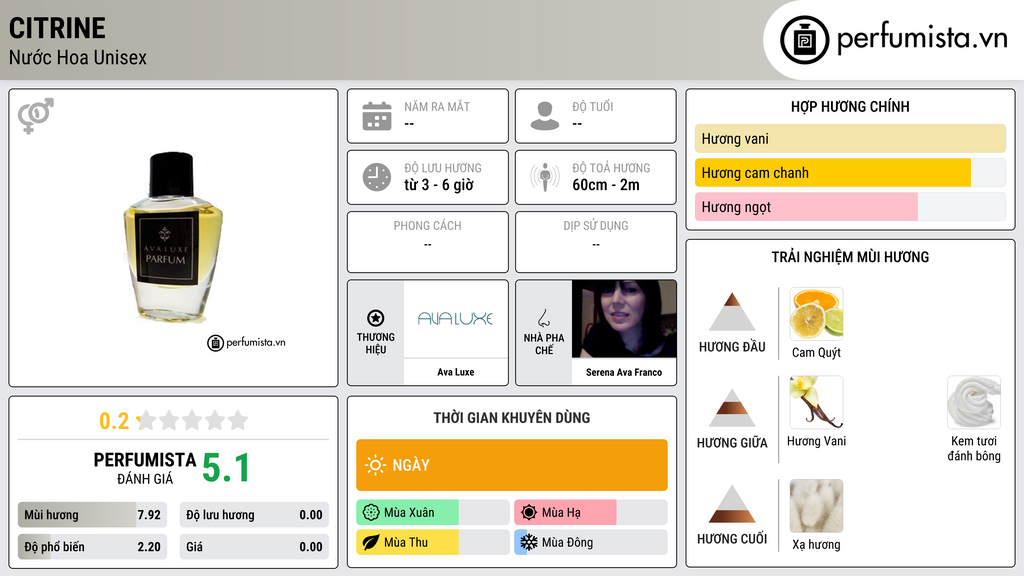
Task: Open the Cam Quýt citrus note image
Action: [x=816, y=314]
